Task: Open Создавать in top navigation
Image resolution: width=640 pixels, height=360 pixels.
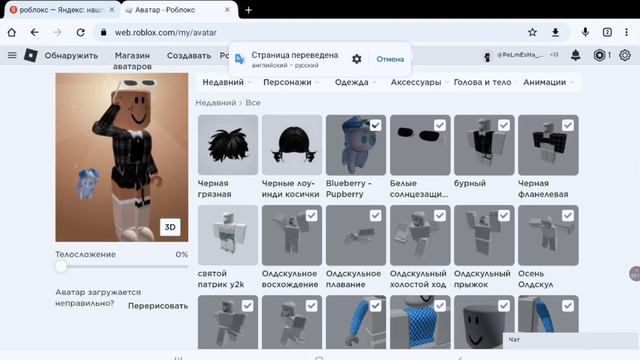Action: click(189, 56)
